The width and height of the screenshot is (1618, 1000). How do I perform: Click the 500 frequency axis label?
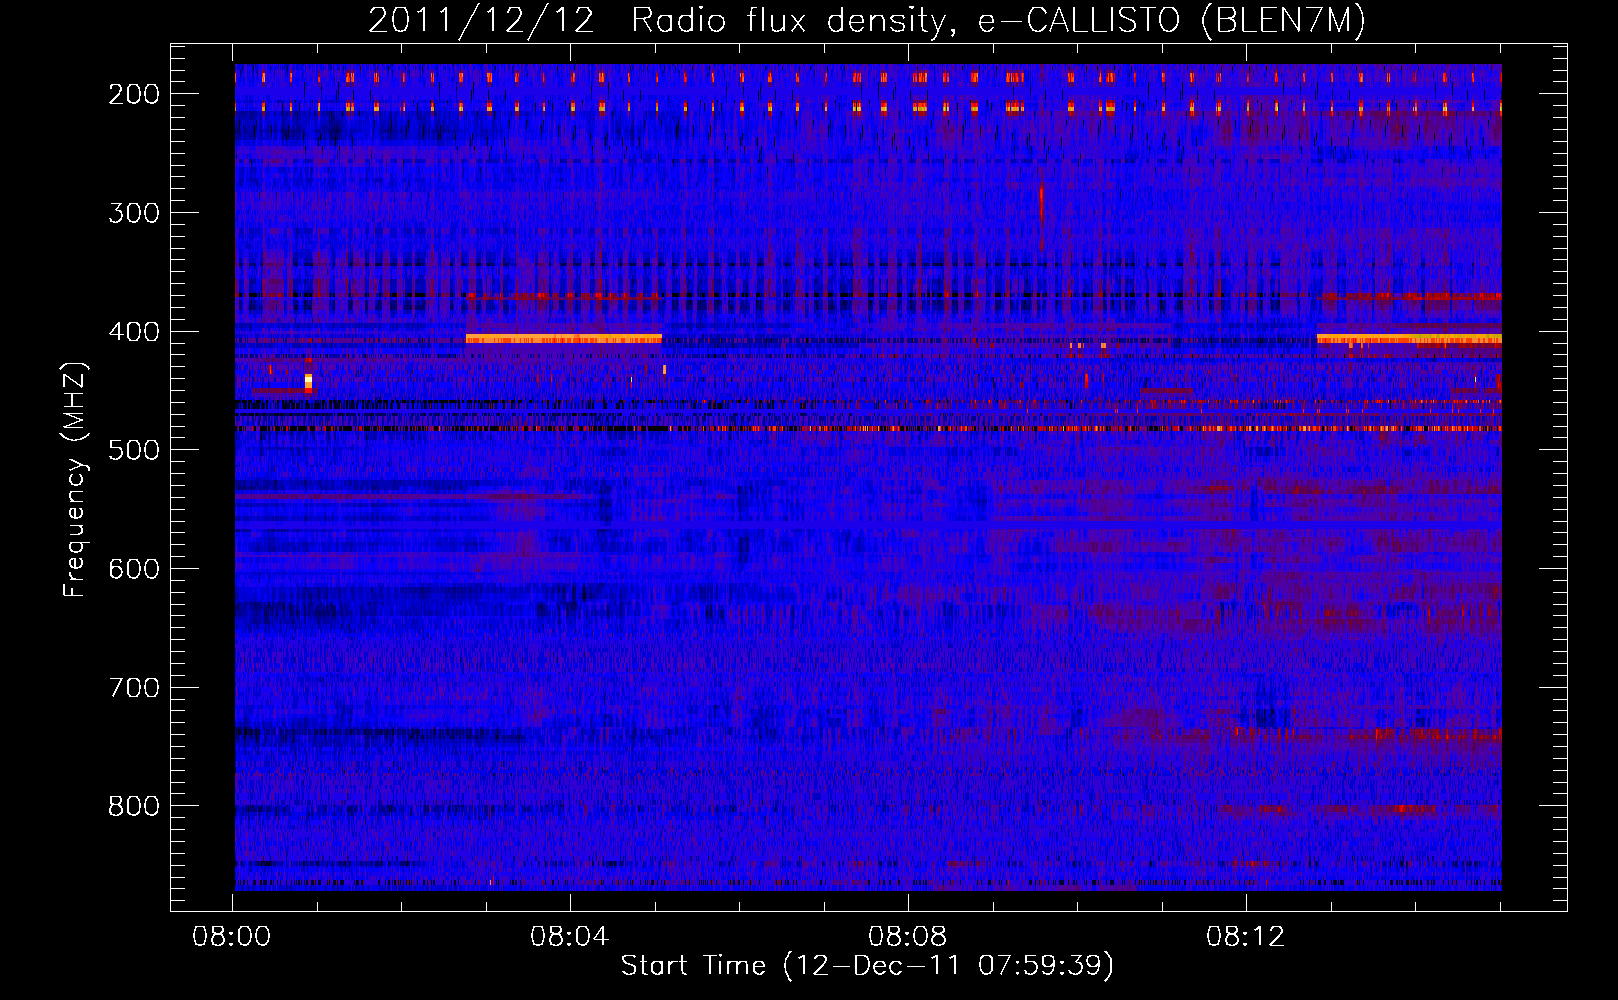pos(133,450)
